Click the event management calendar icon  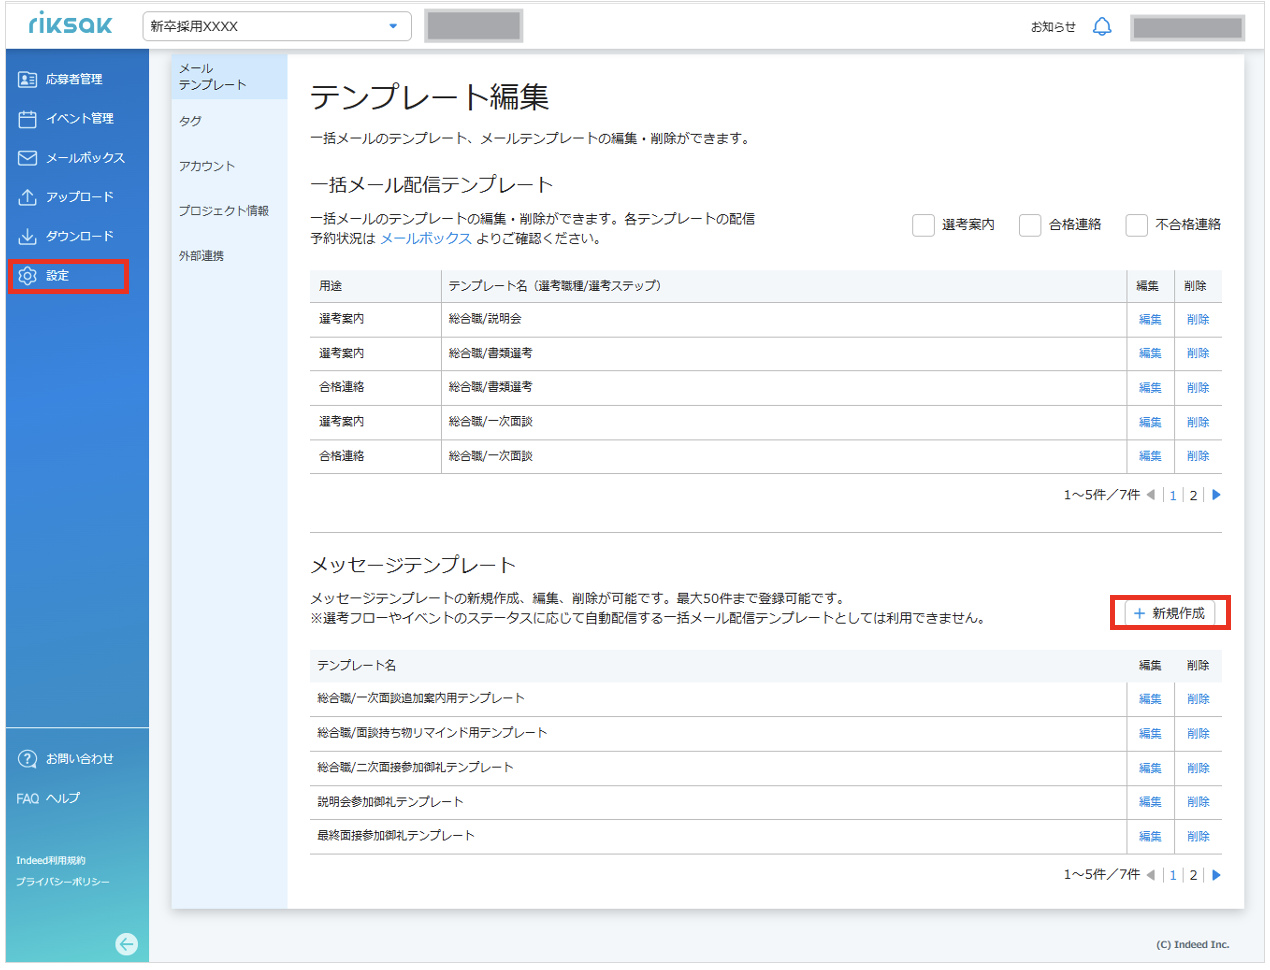click(28, 119)
